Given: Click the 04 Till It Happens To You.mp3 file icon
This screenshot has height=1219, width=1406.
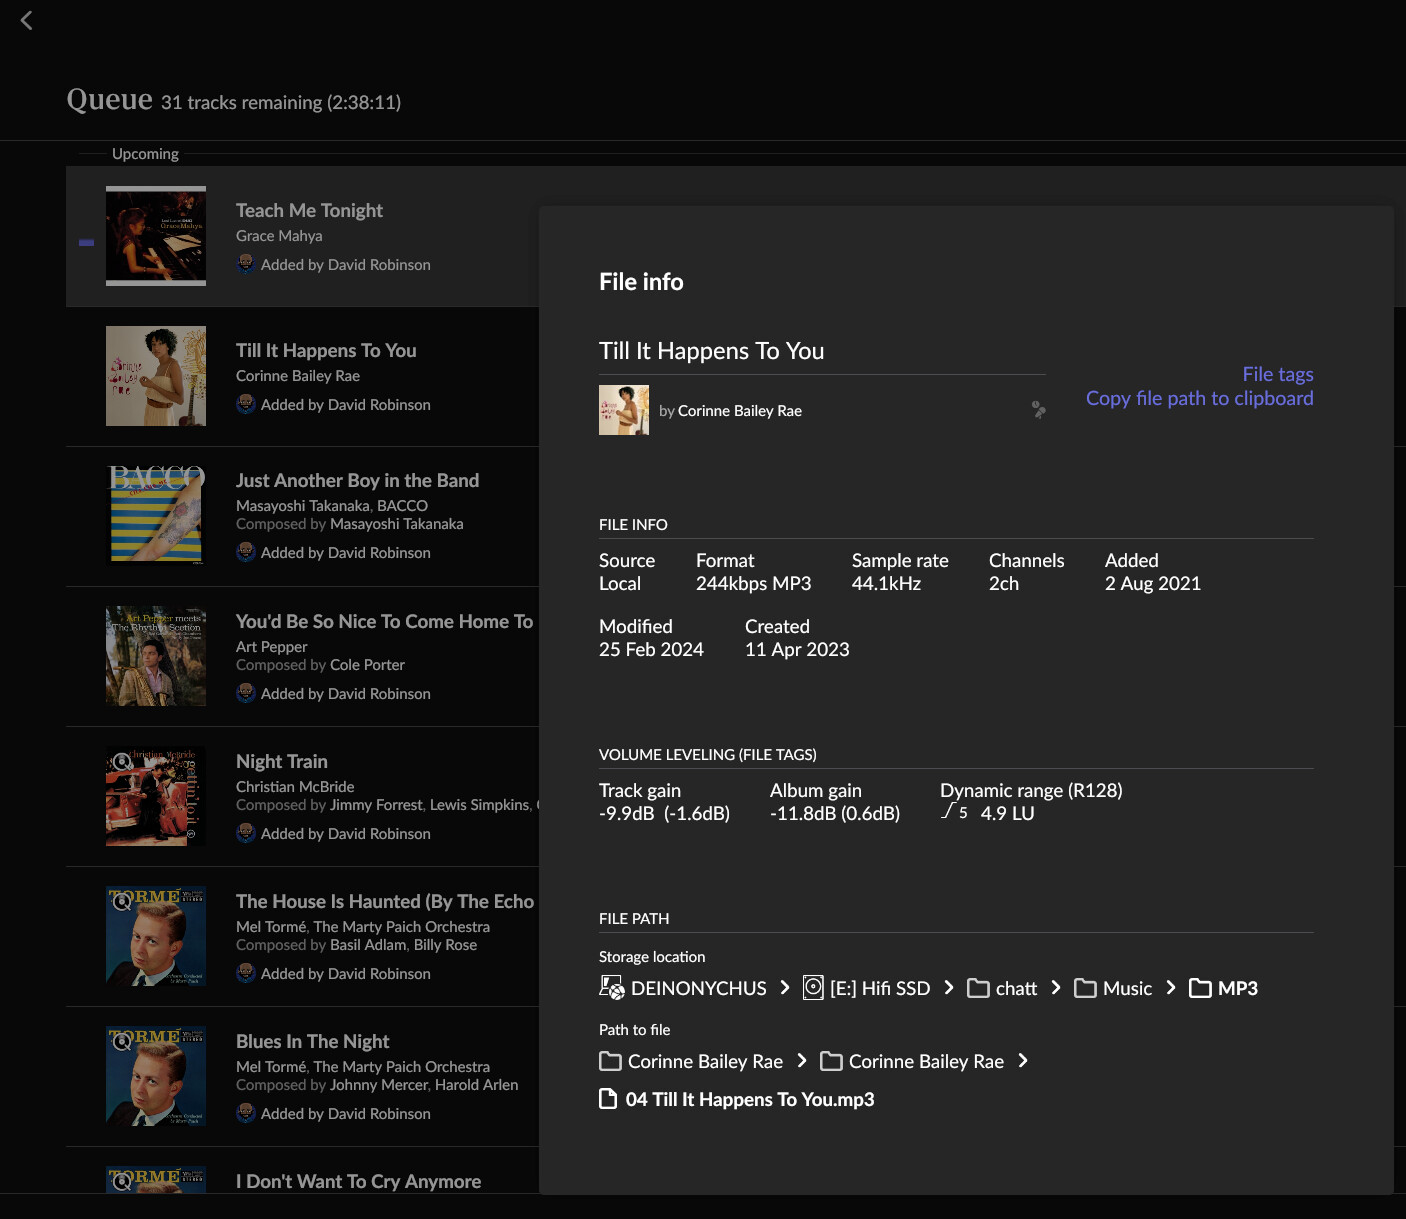Looking at the screenshot, I should click(608, 1099).
